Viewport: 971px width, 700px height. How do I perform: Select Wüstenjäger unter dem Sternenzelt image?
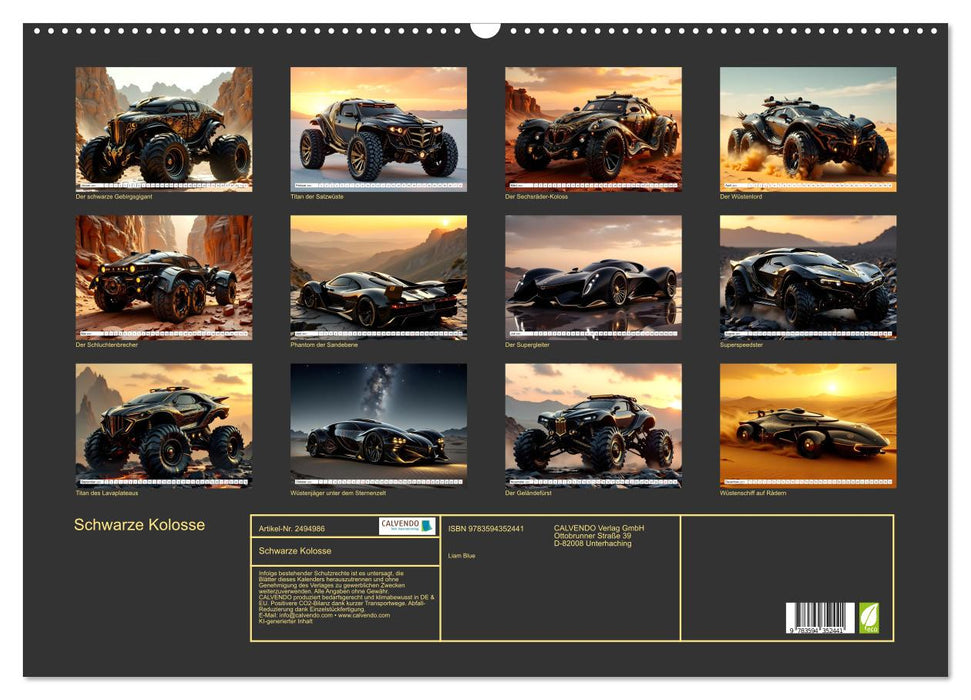point(378,426)
